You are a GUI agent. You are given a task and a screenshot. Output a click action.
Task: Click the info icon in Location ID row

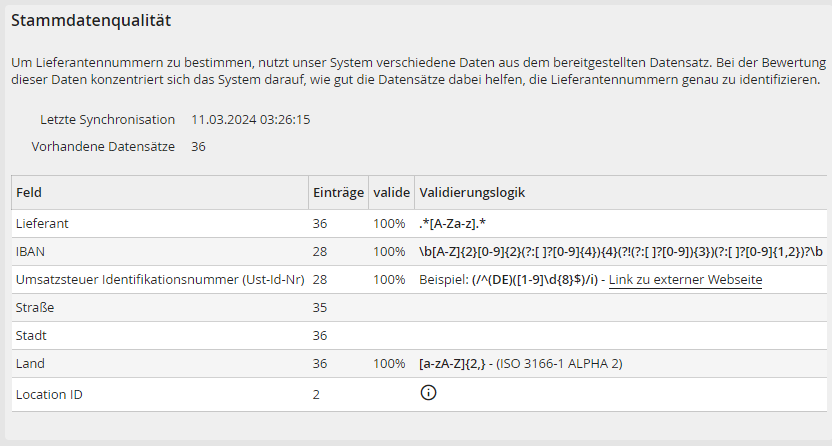pos(428,392)
